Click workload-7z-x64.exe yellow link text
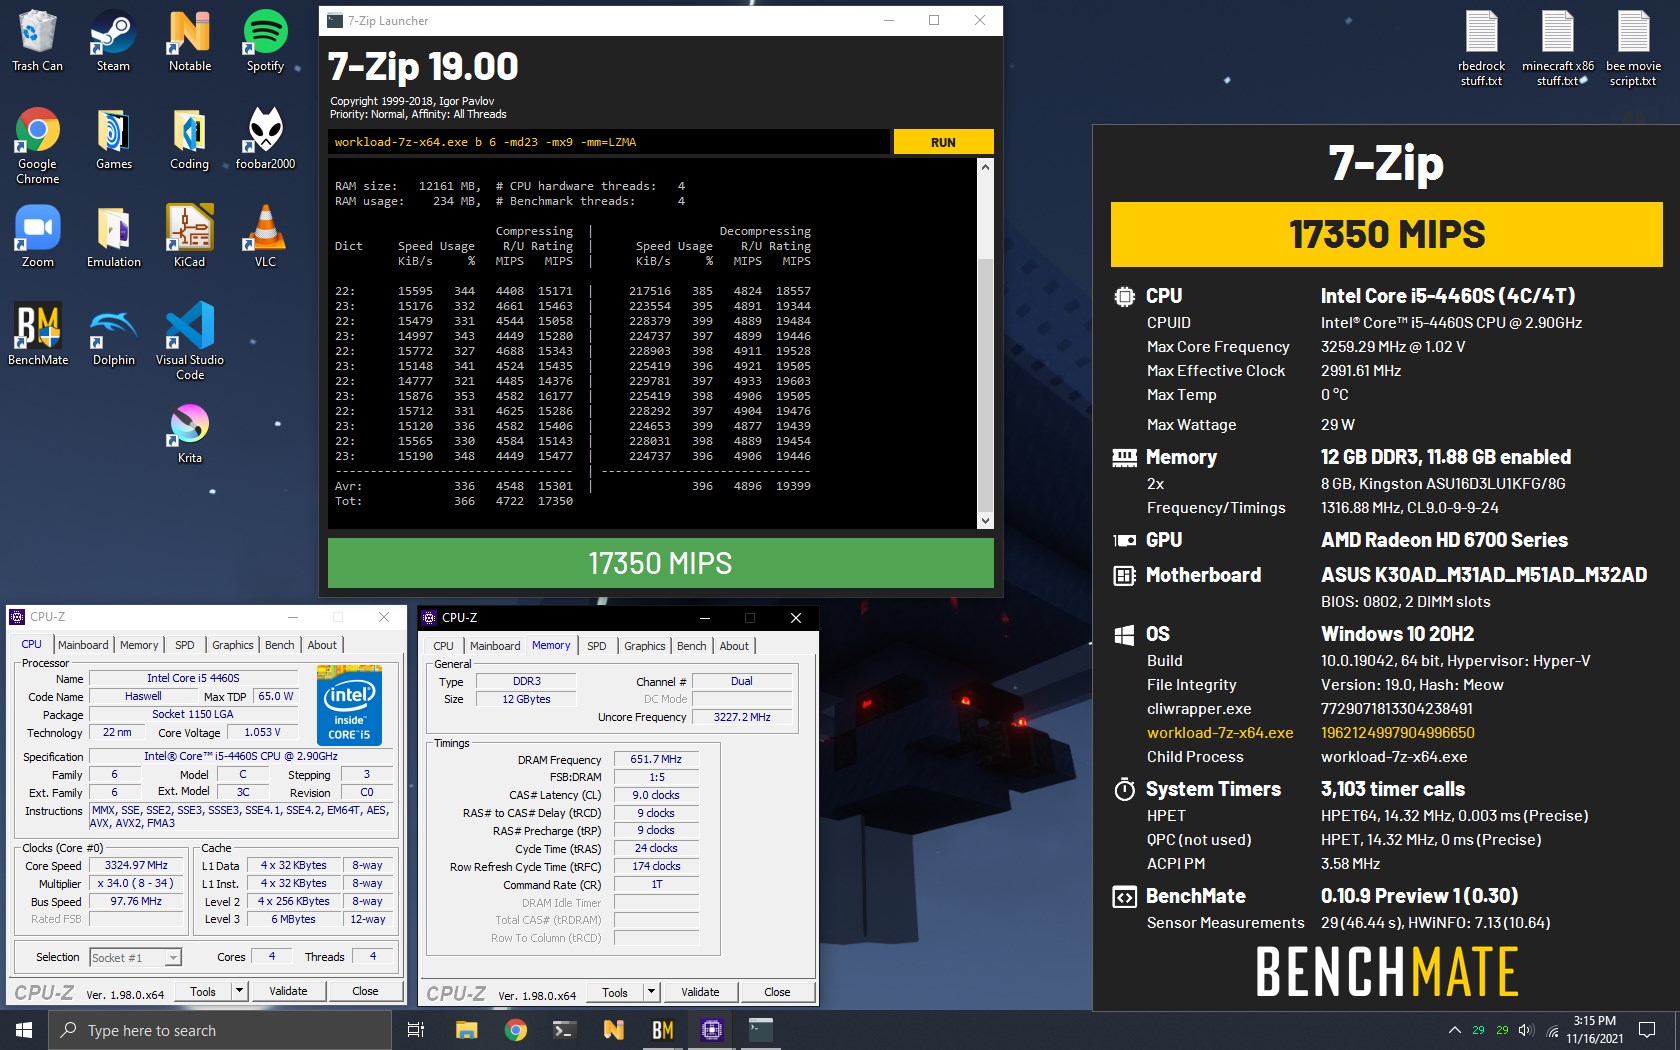This screenshot has height=1050, width=1680. [x=1219, y=733]
